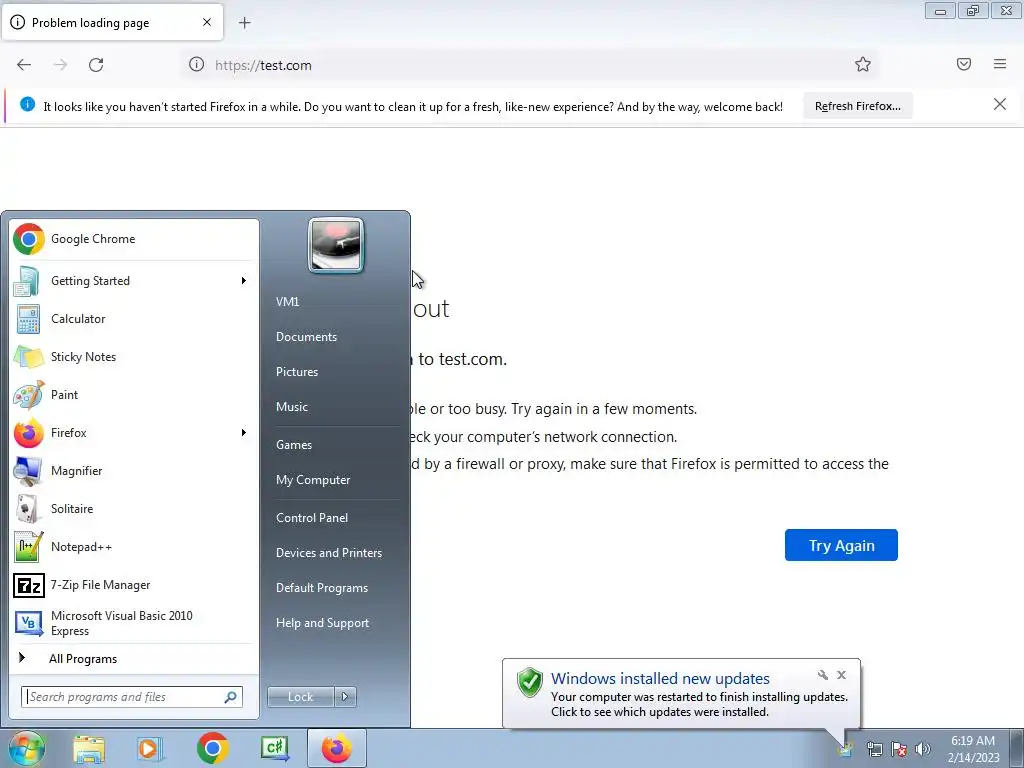Close the Windows updates notification balloon
Image resolution: width=1024 pixels, height=768 pixels.
tap(841, 675)
